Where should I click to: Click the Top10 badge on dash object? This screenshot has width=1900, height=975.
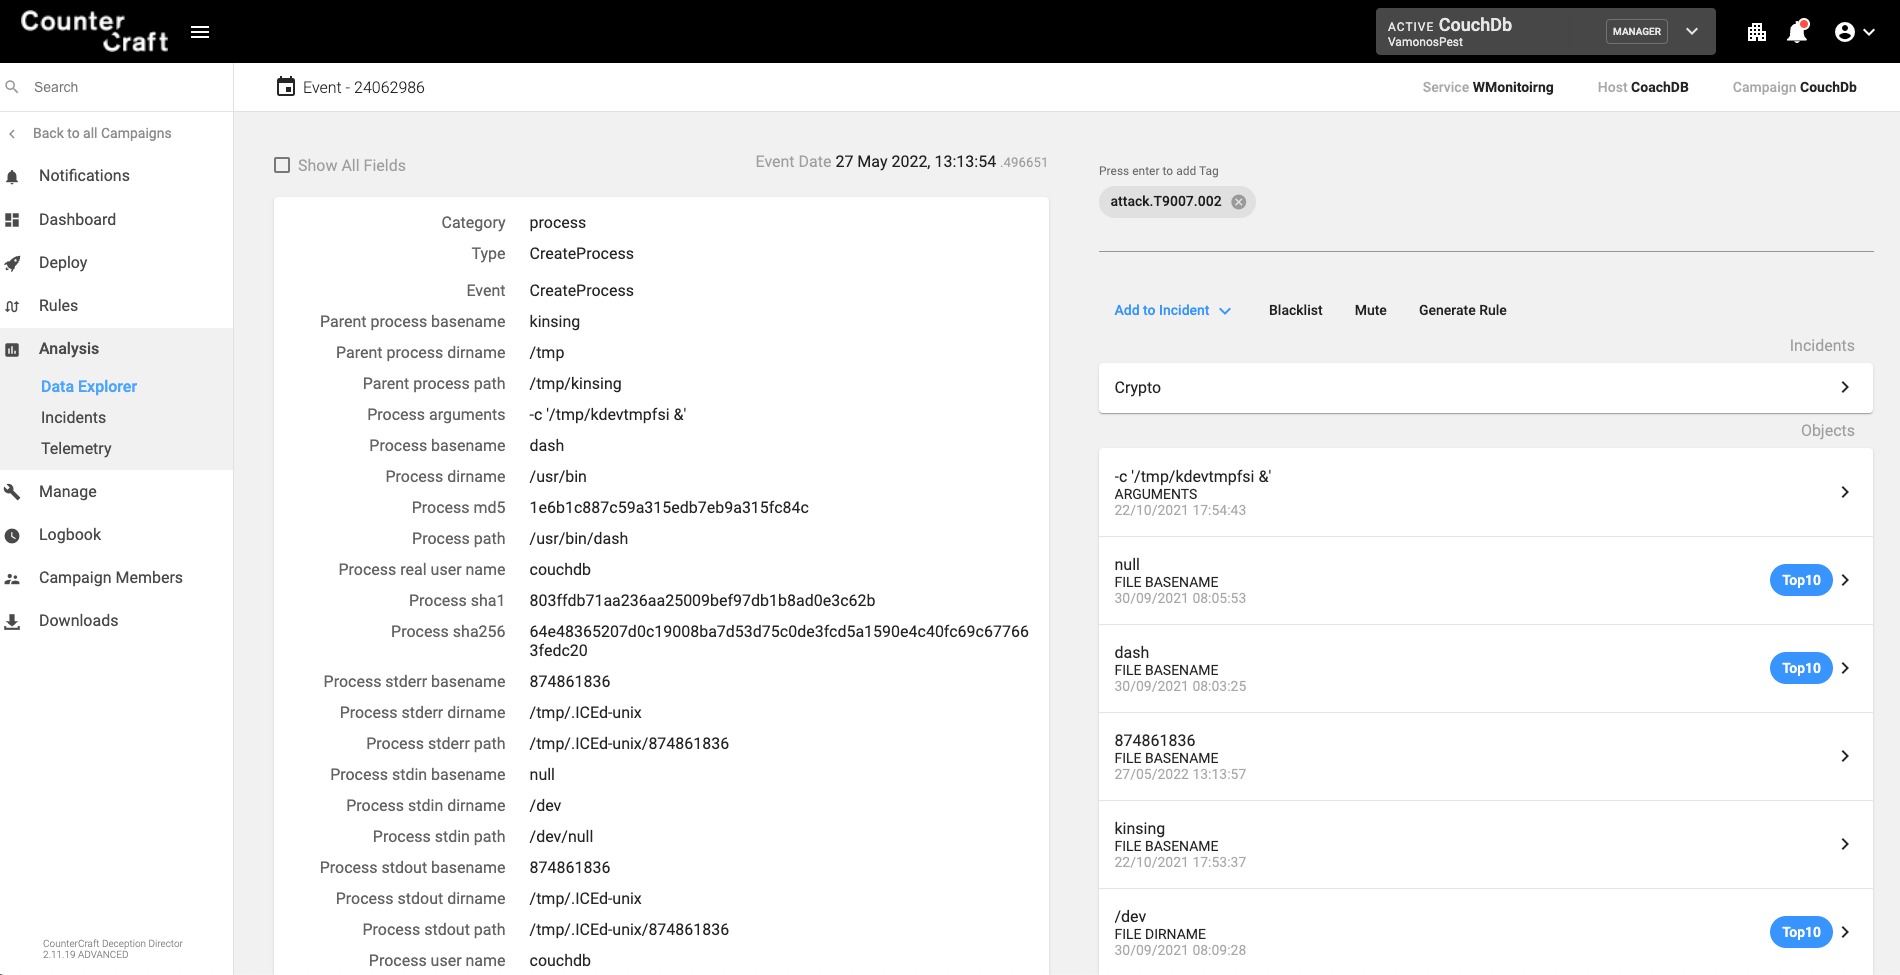click(1801, 668)
